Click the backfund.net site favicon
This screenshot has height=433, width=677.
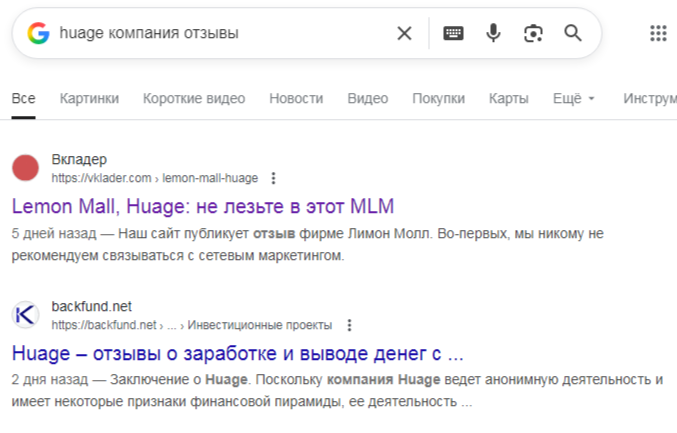pos(26,315)
